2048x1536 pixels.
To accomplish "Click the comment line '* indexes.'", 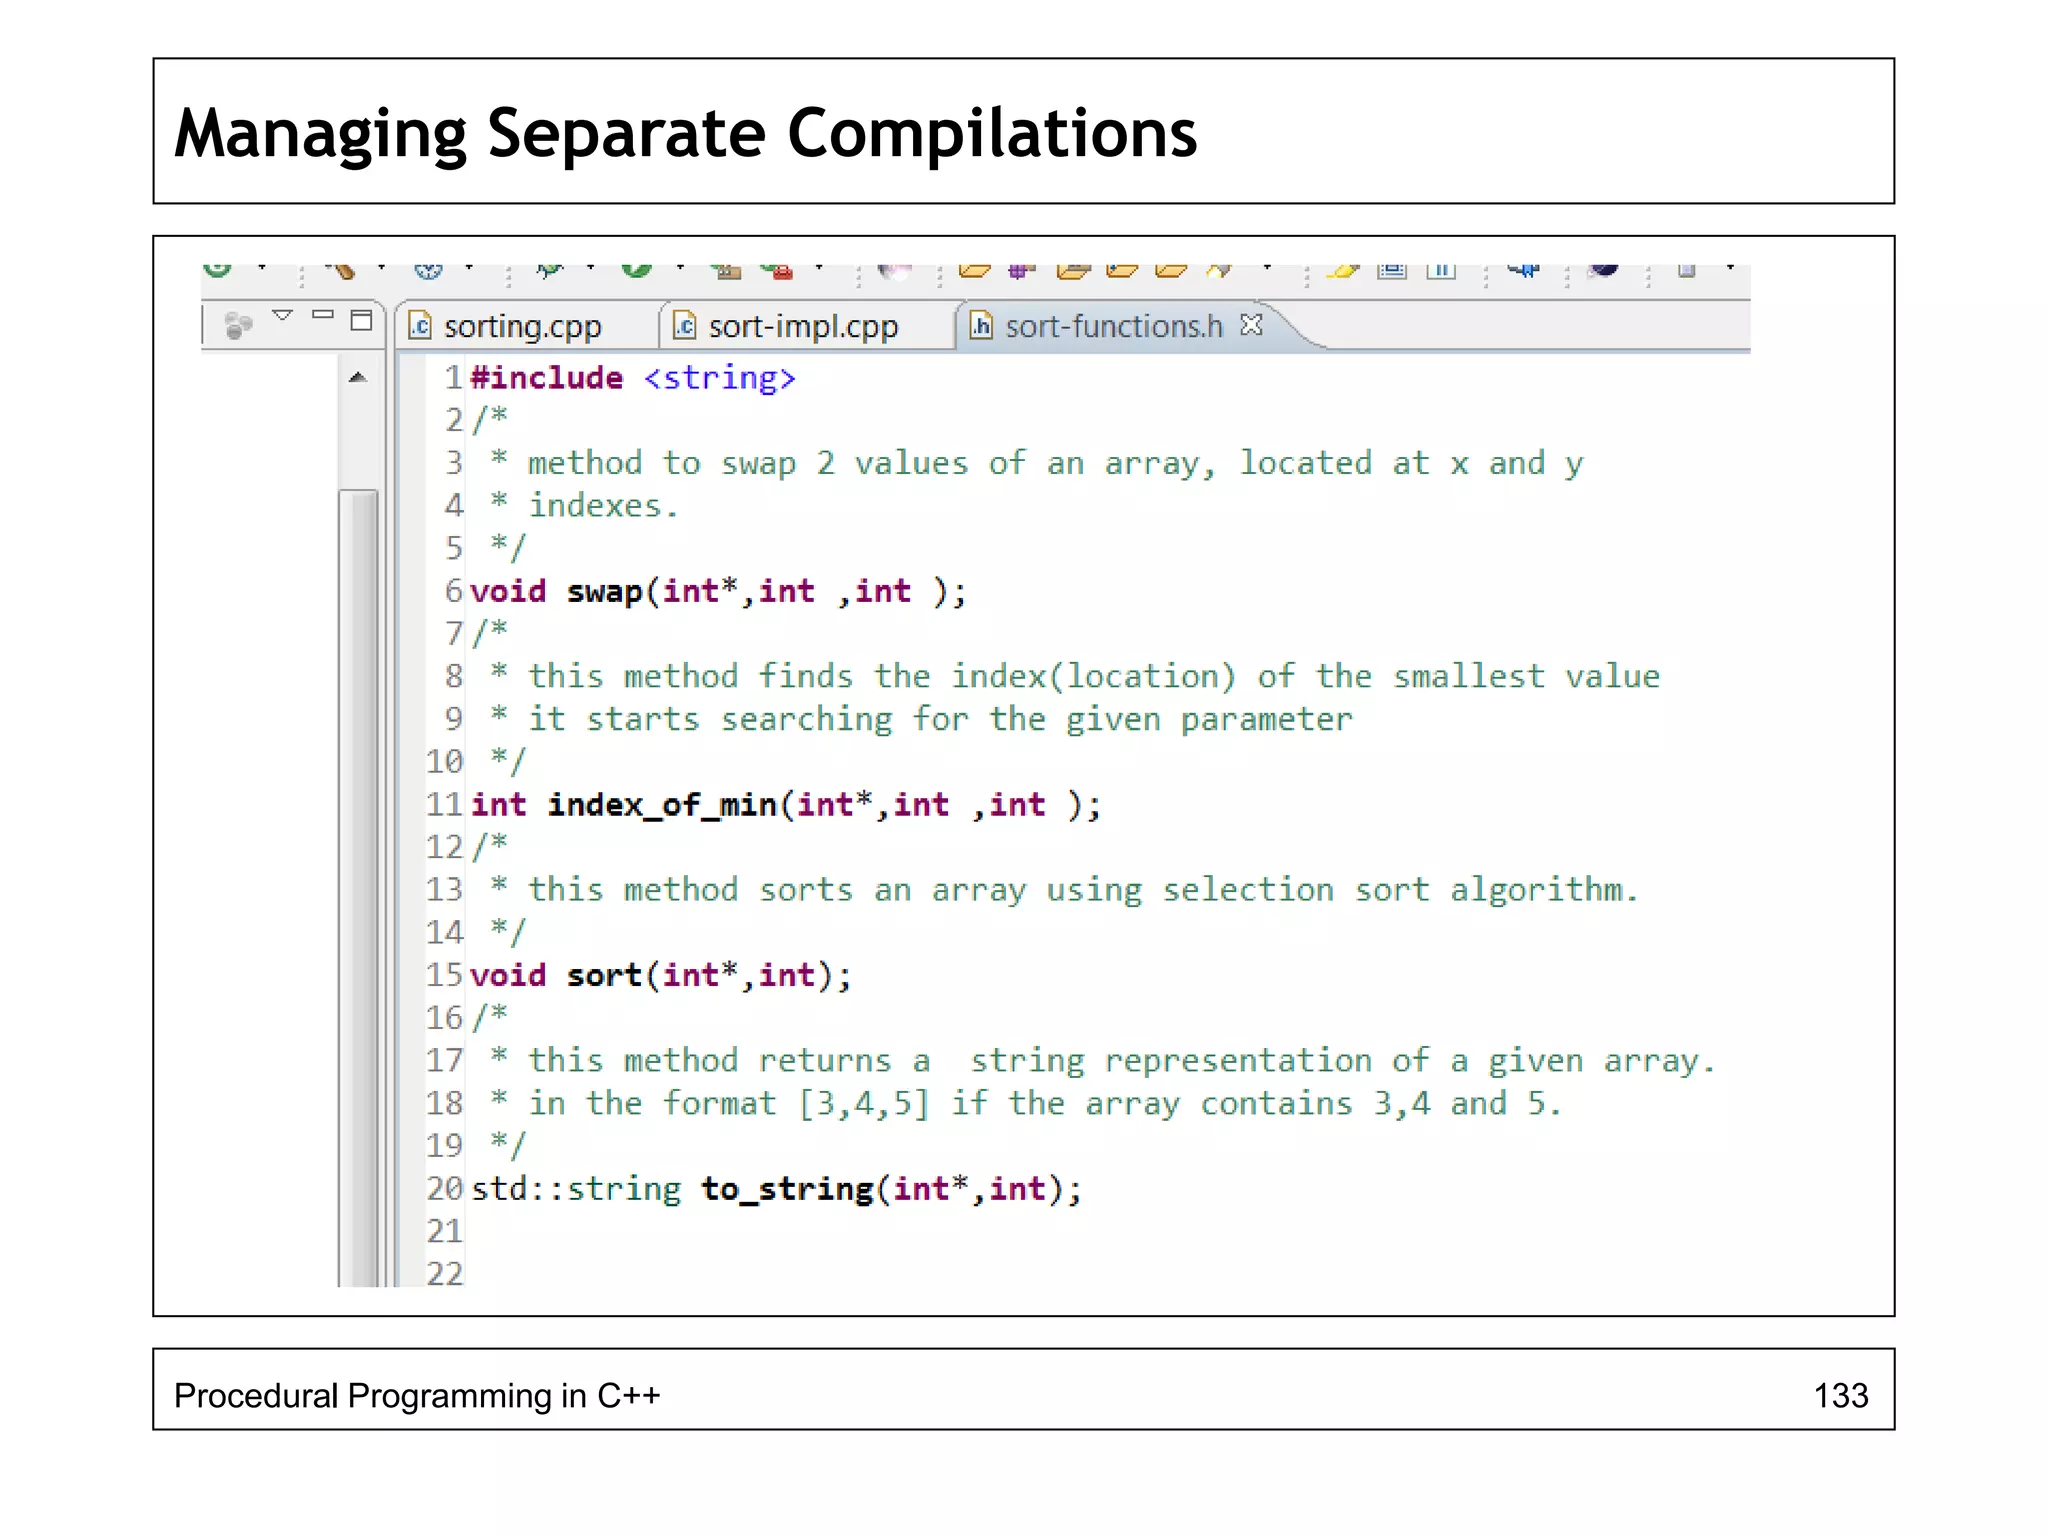I will pos(585,506).
